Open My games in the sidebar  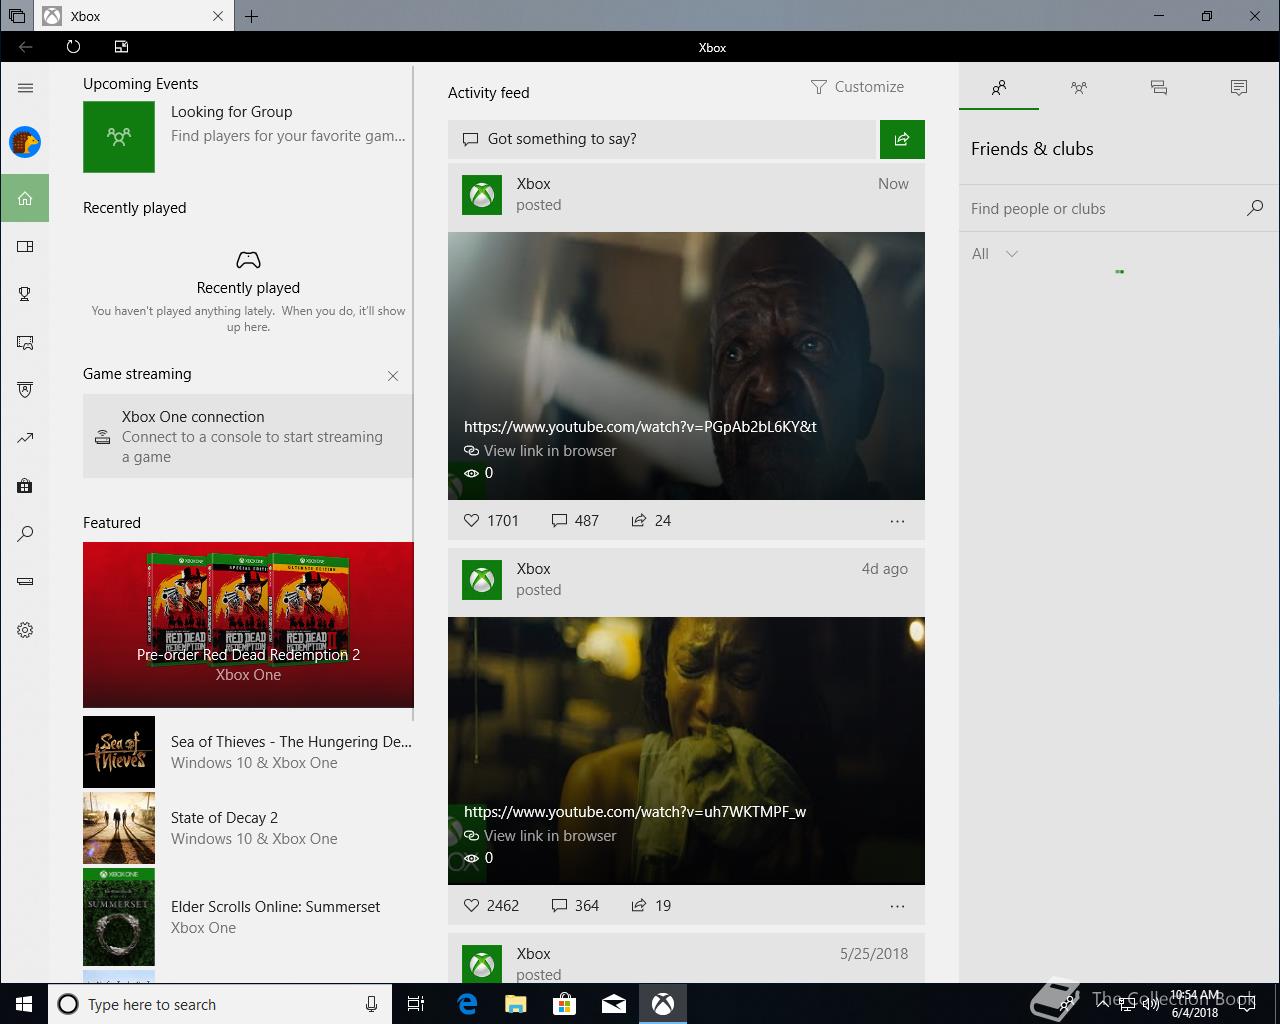(25, 246)
